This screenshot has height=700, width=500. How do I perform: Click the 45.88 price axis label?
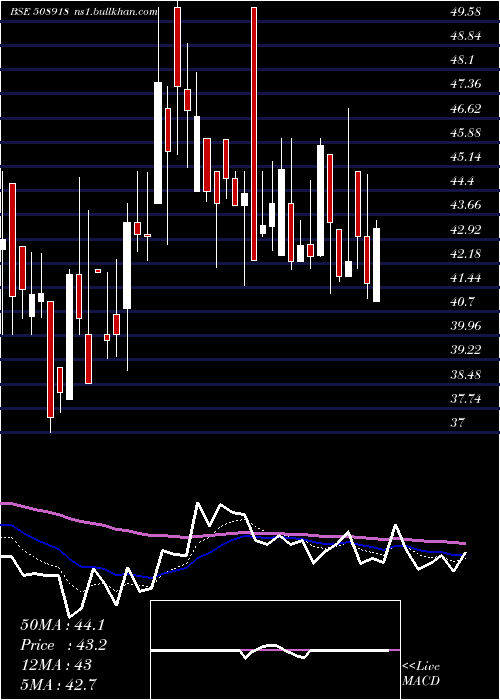coord(466,133)
